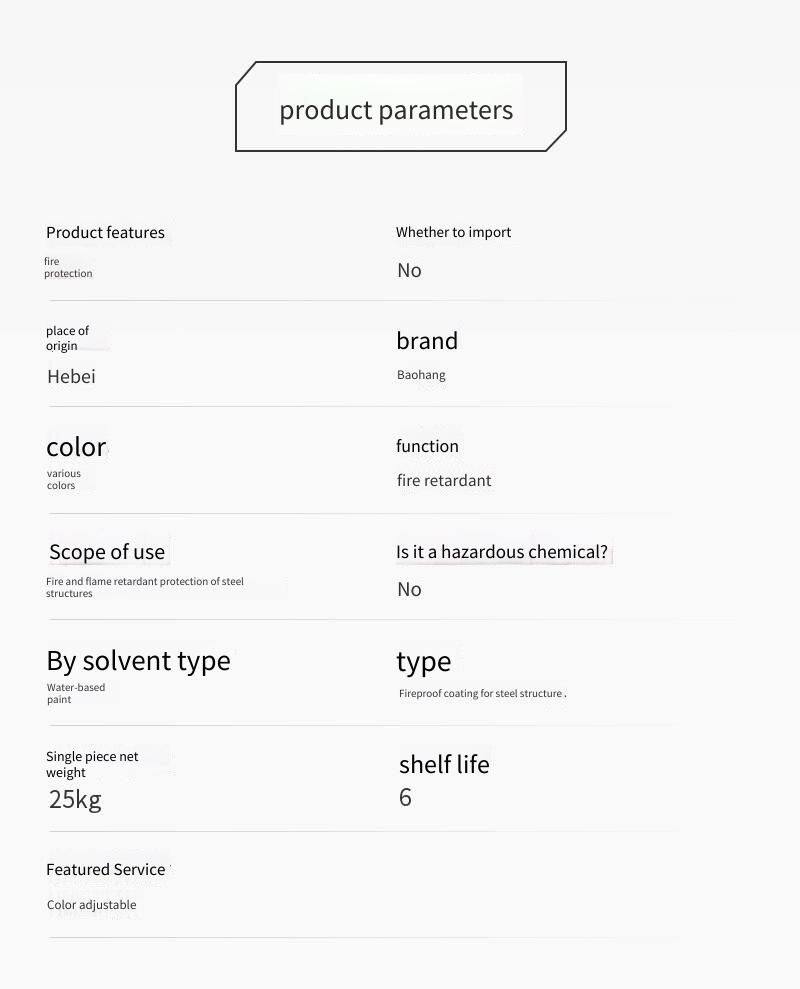Click the 'place of origin' label
The width and height of the screenshot is (800, 989).
tap(67, 338)
